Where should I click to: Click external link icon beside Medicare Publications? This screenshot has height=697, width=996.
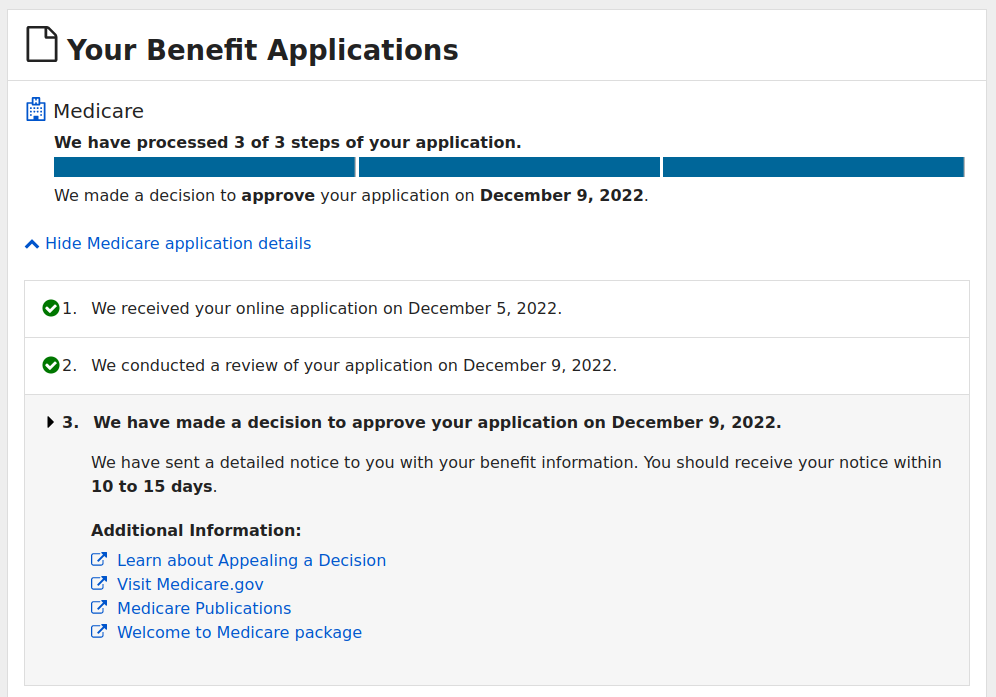98,607
